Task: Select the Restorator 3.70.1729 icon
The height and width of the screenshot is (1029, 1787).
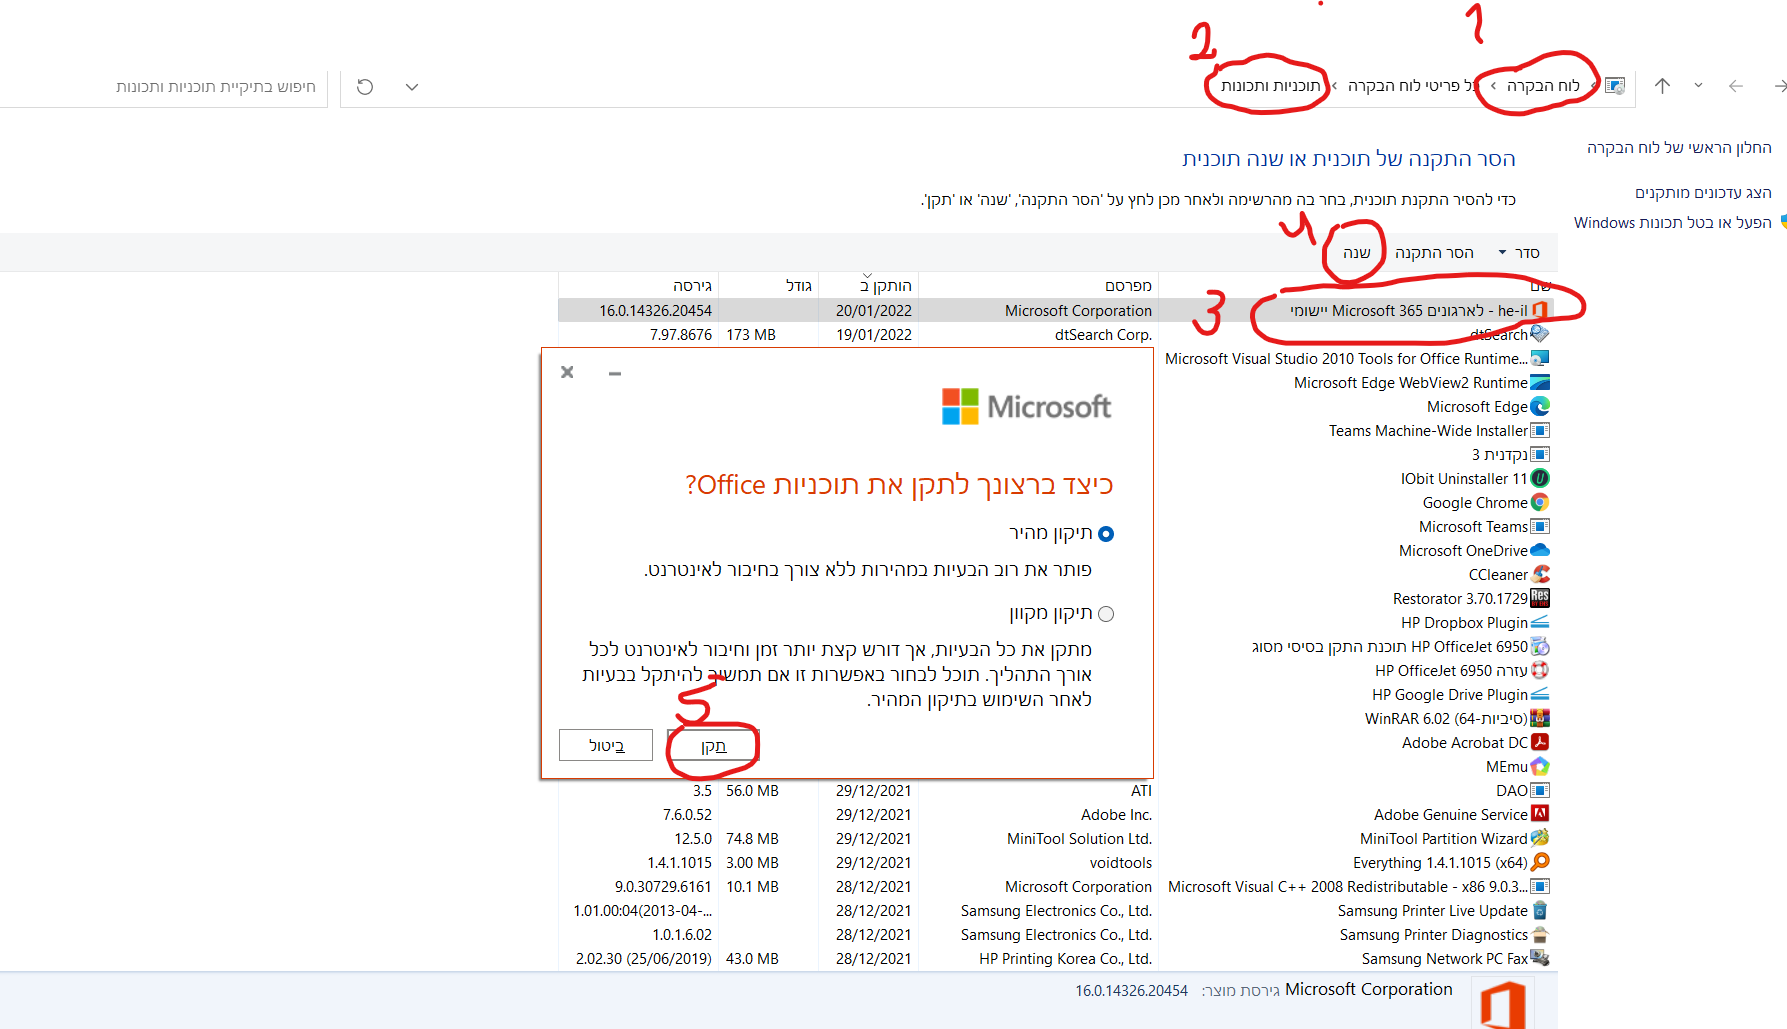Action: pos(1540,598)
